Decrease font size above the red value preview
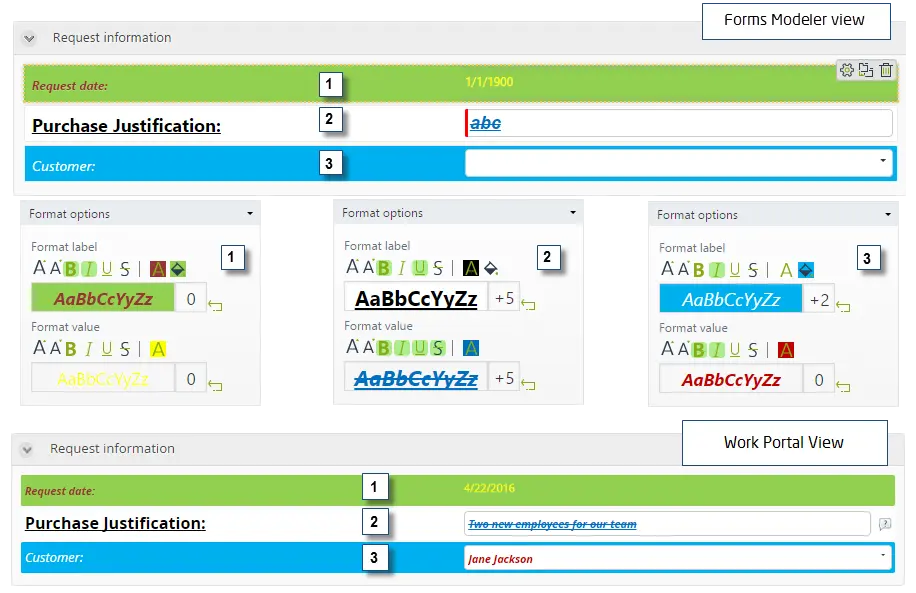 point(683,349)
